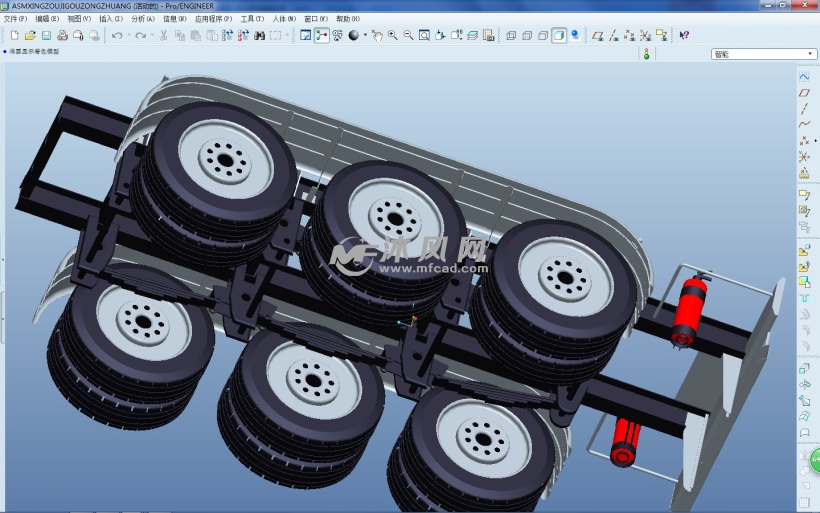Viewport: 820px width, 513px height.
Task: Toggle coordinate systems display
Action: 645,35
